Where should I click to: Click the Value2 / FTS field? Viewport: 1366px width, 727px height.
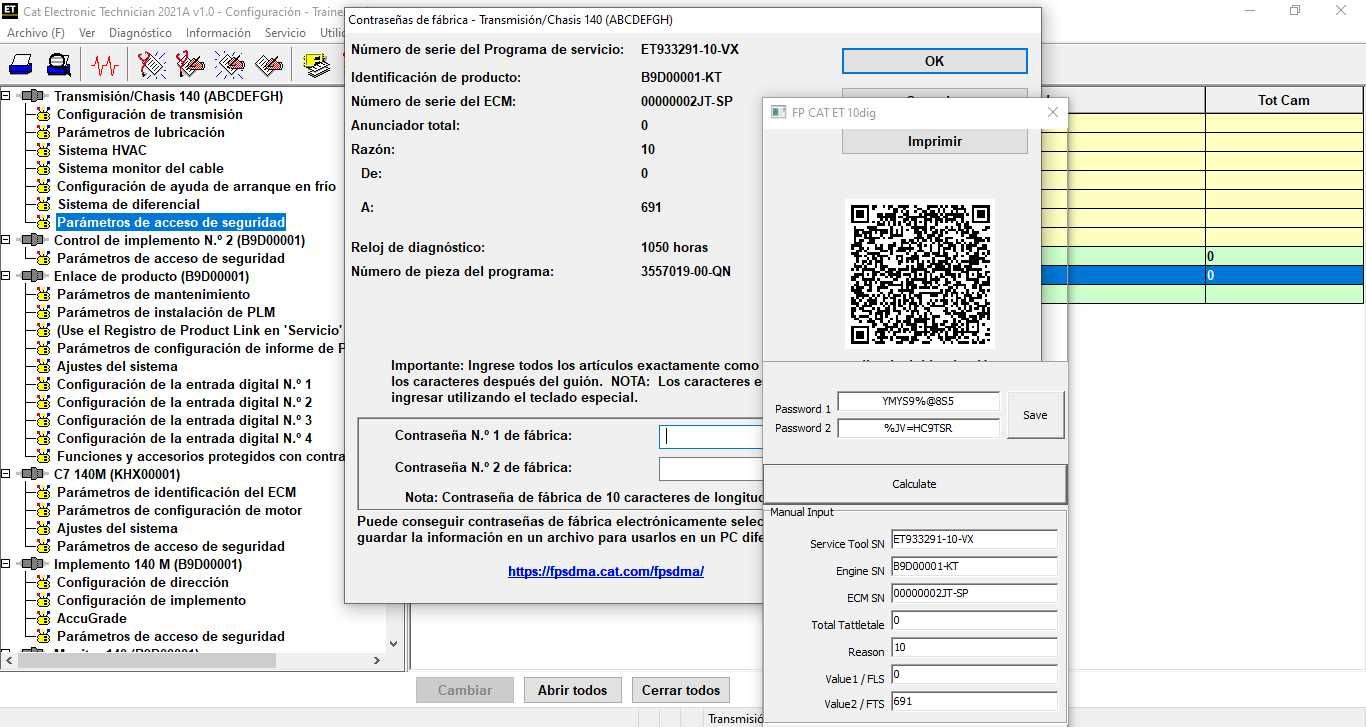[x=974, y=702]
